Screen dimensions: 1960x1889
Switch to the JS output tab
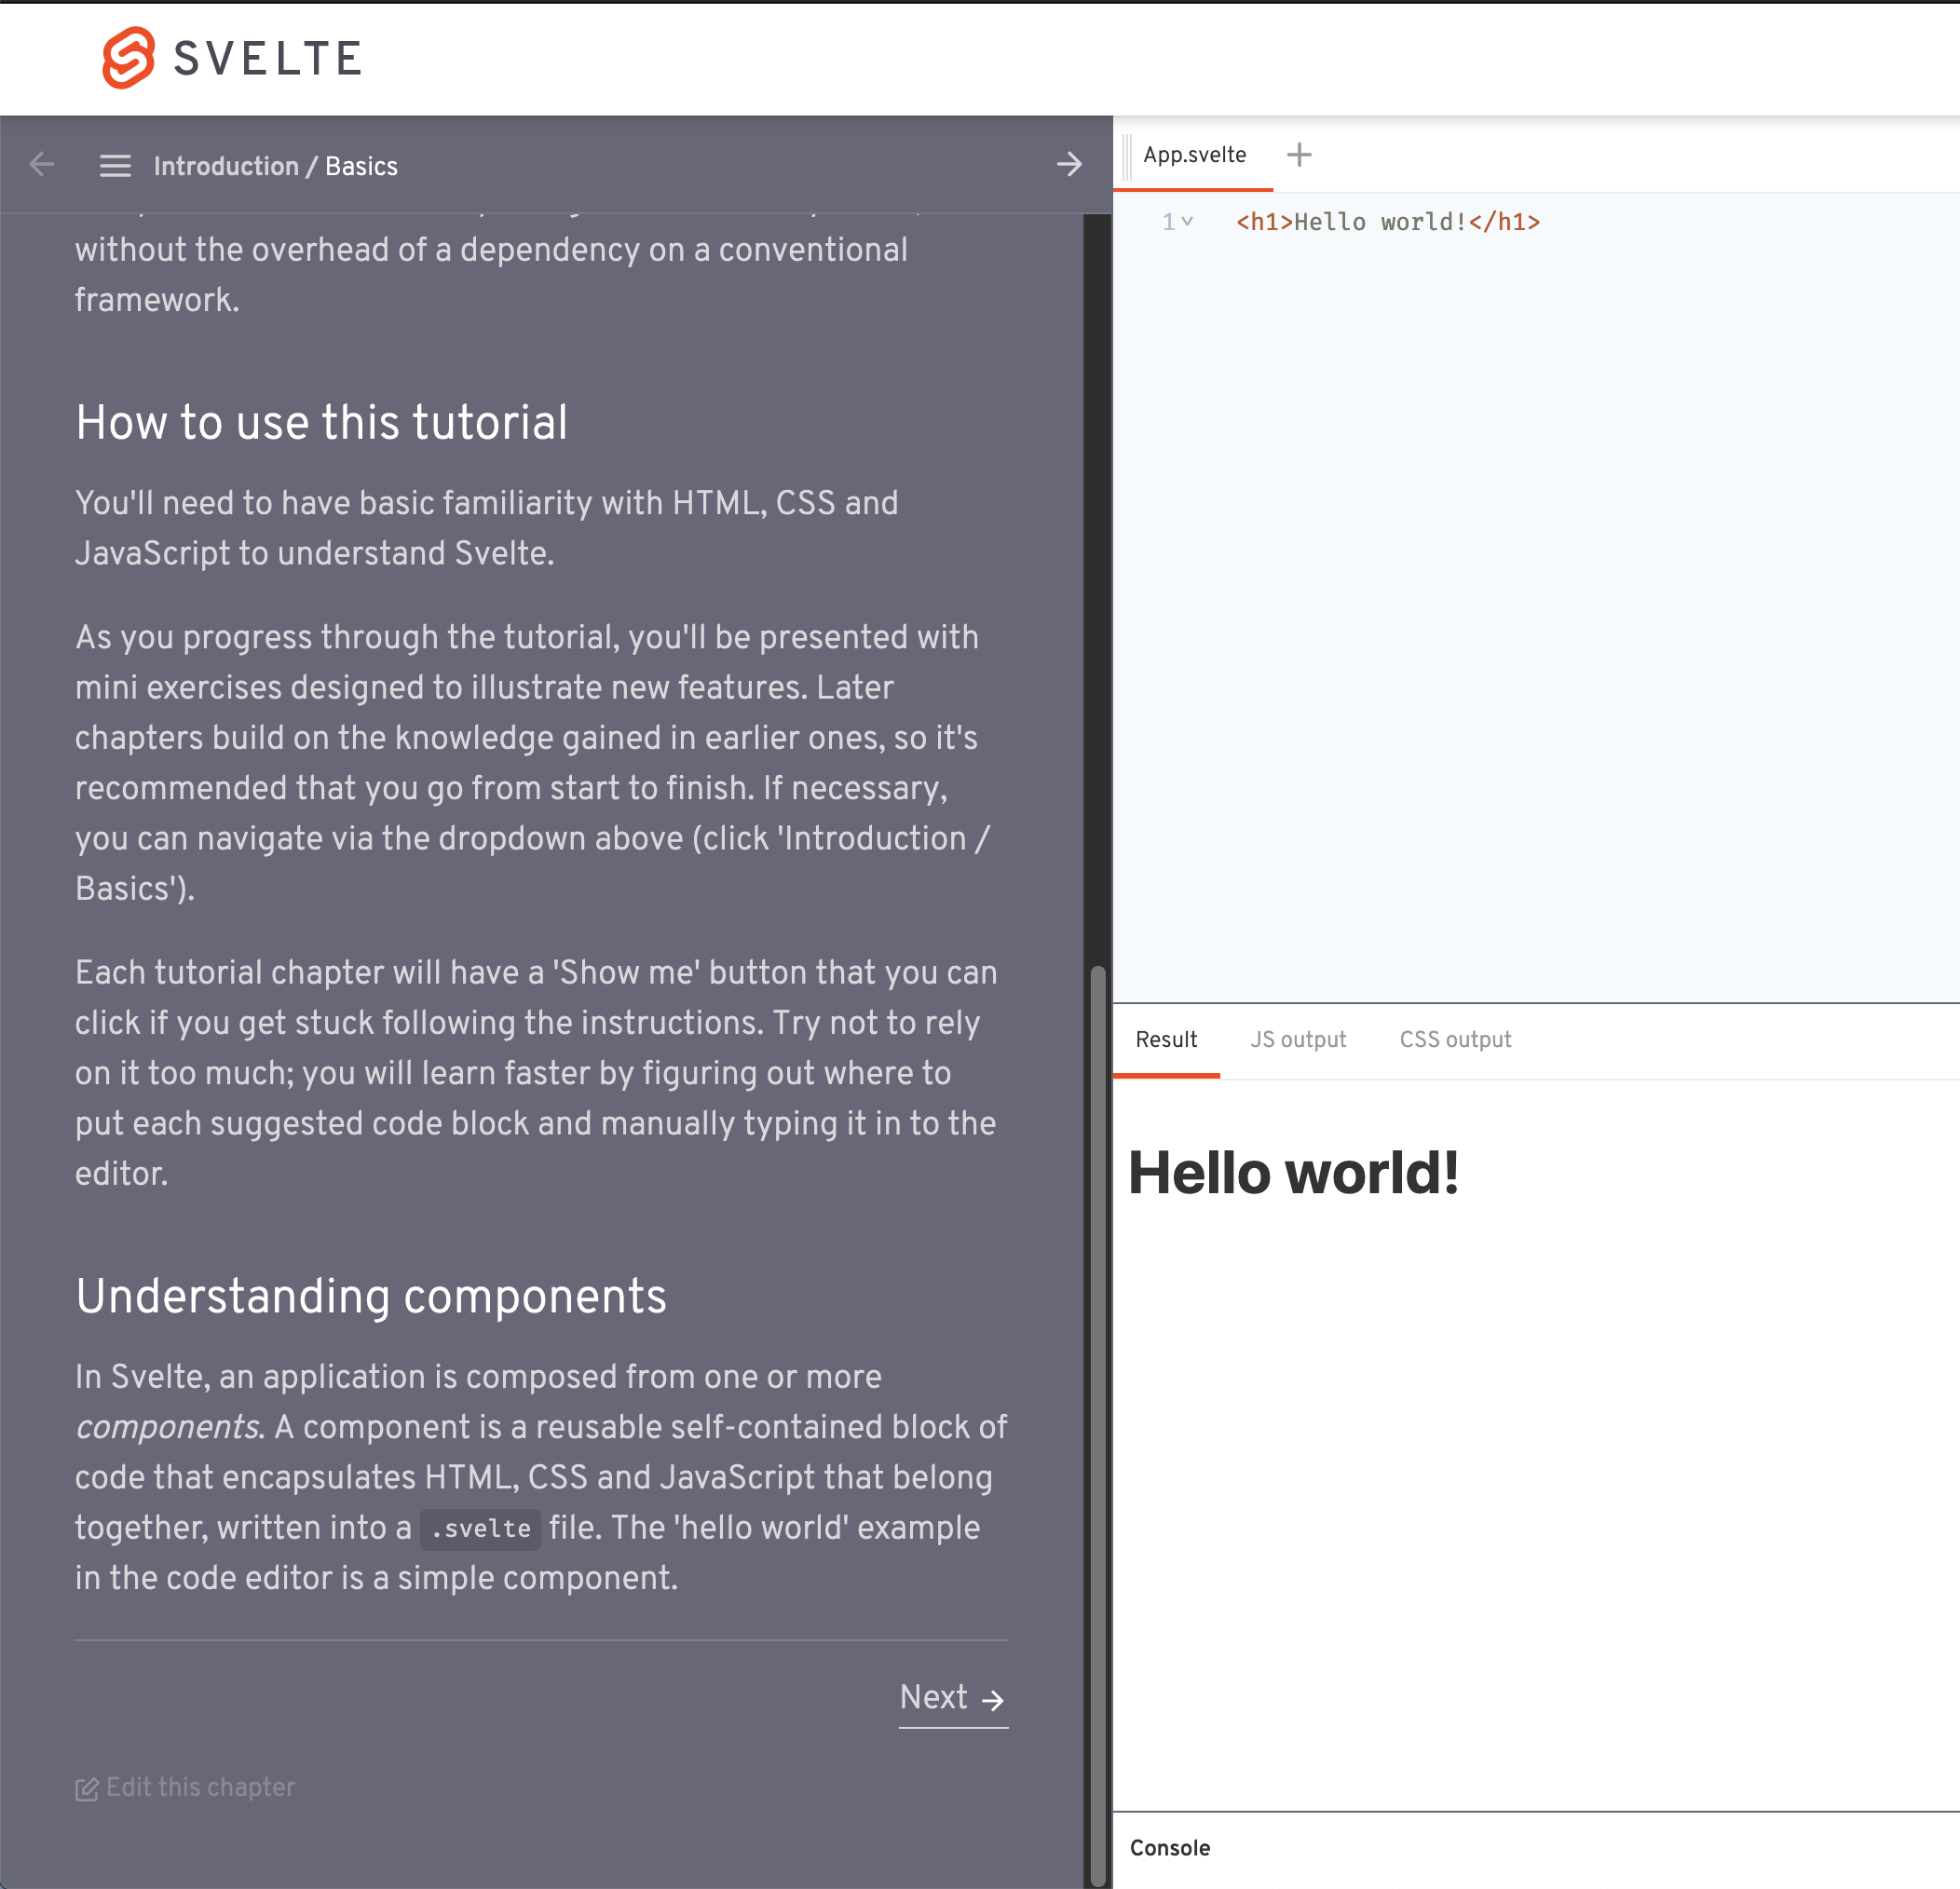(x=1298, y=1040)
